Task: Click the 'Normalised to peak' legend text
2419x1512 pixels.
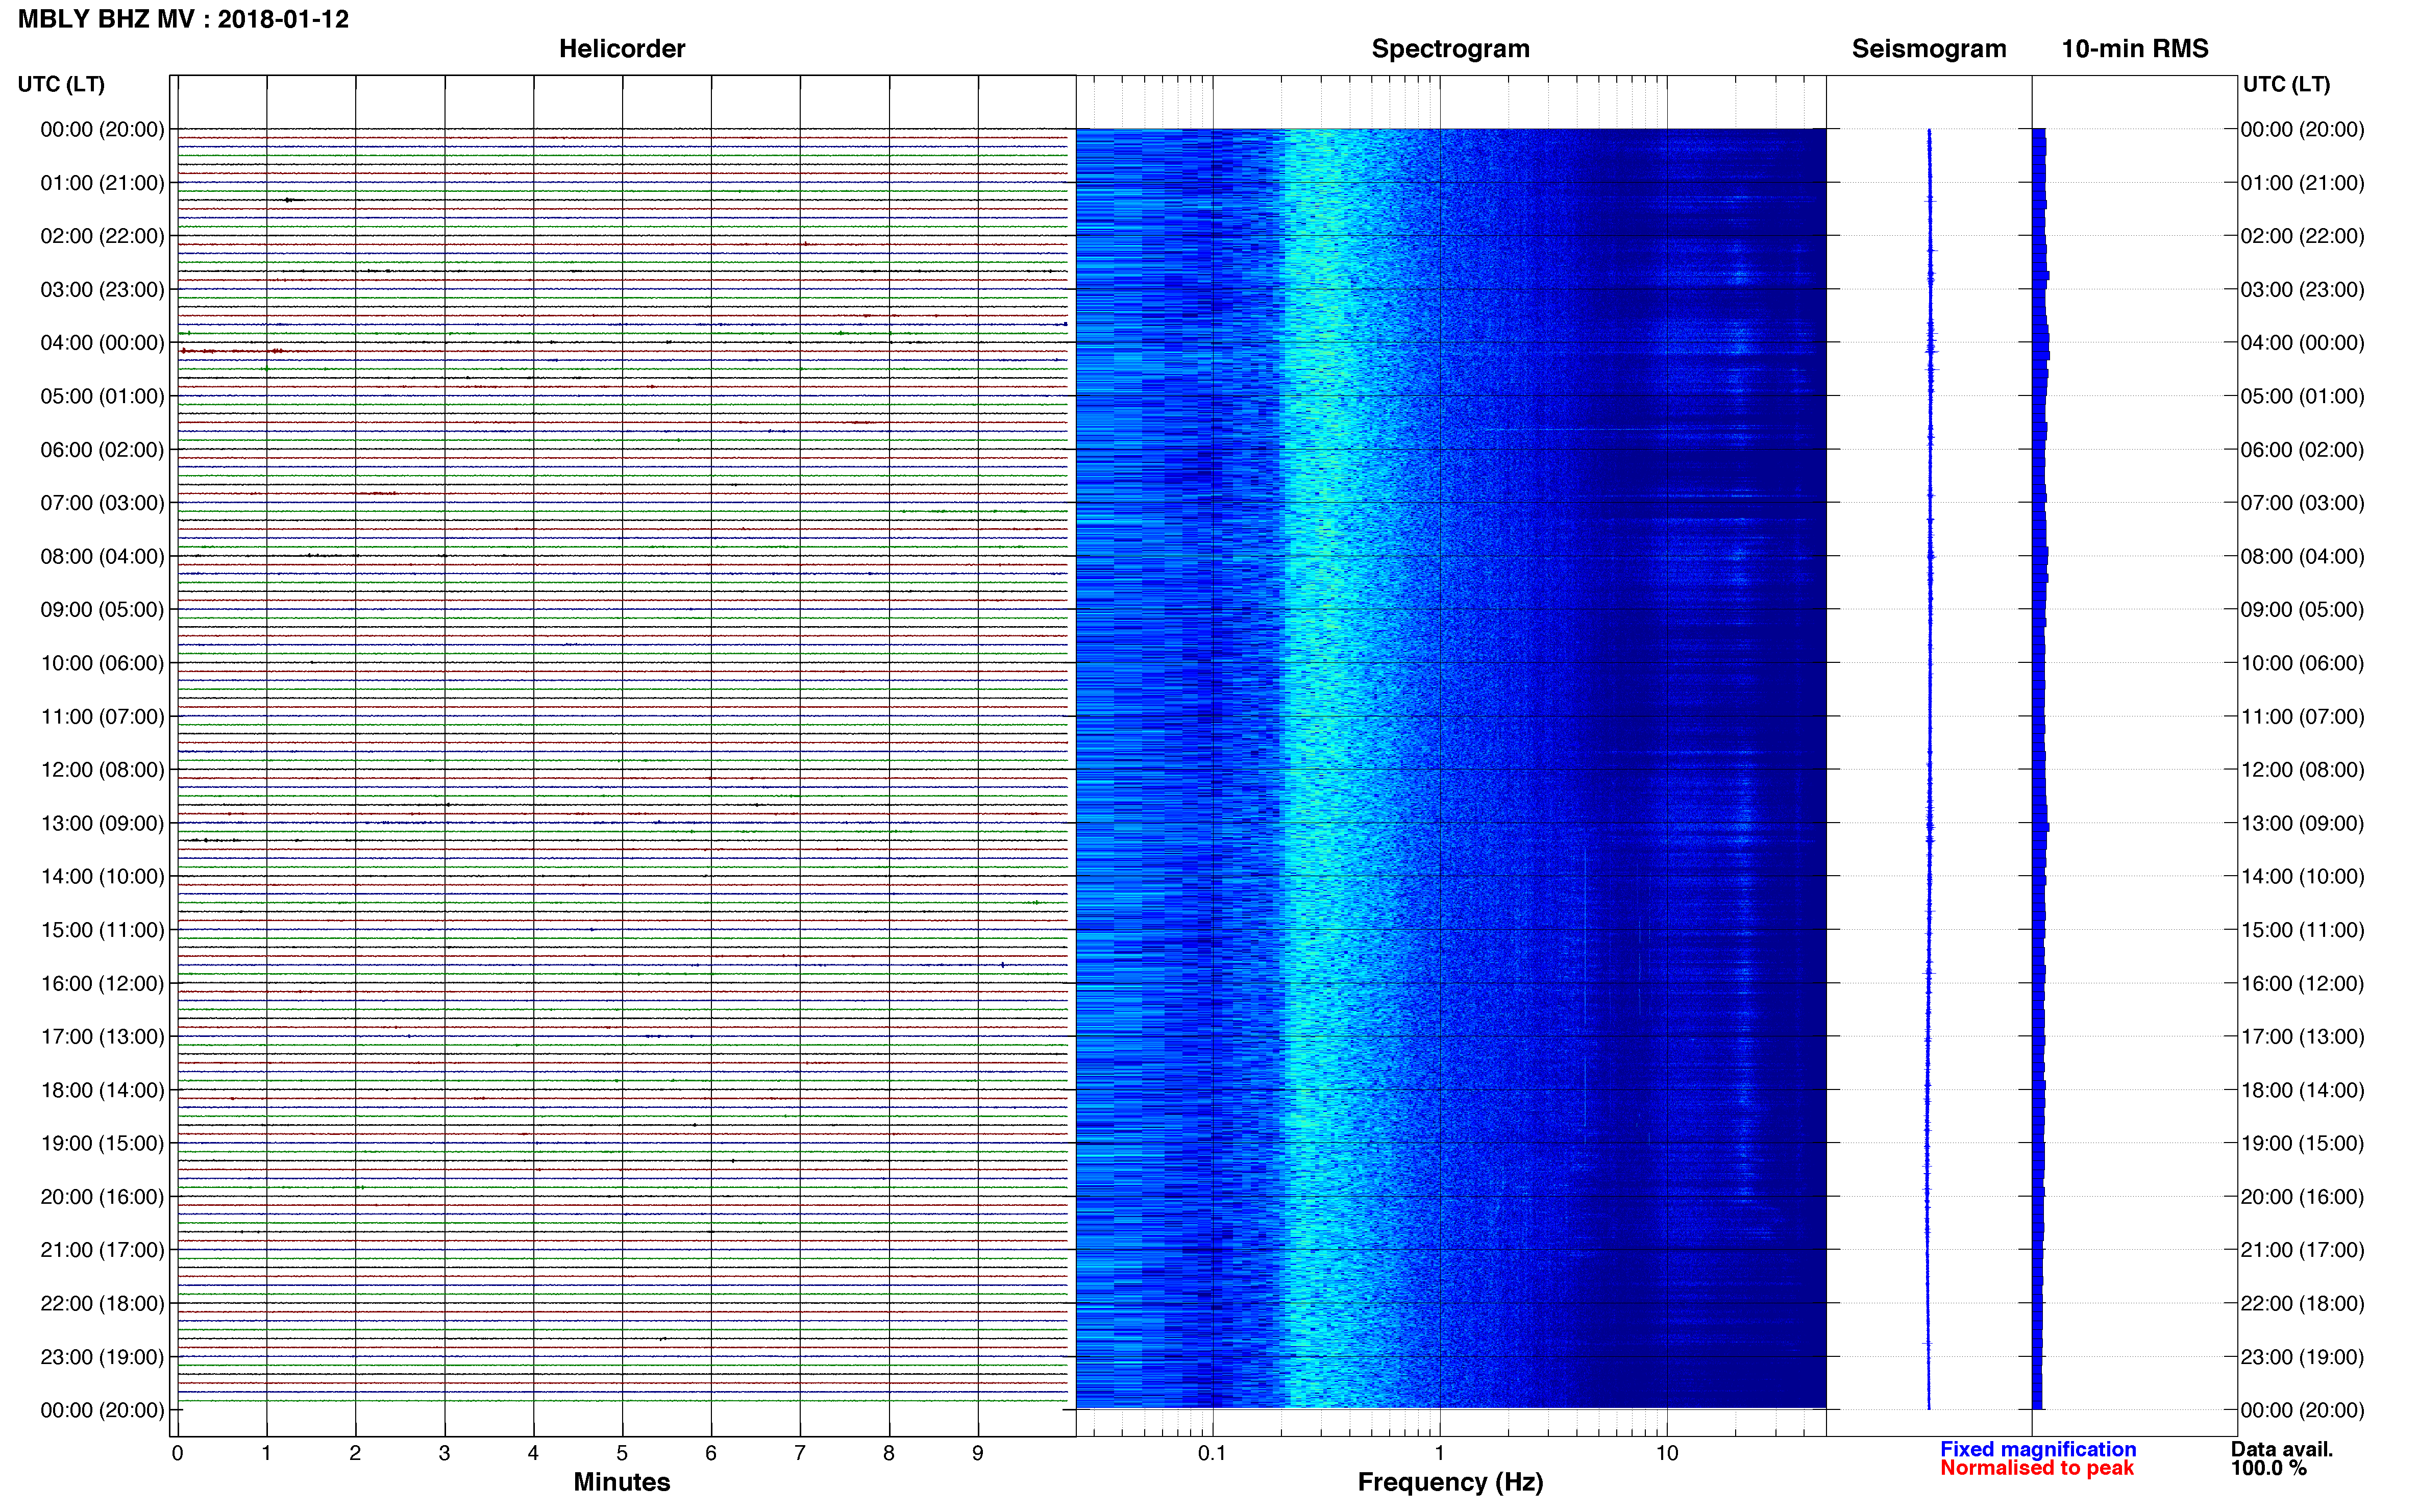Action: point(2037,1468)
